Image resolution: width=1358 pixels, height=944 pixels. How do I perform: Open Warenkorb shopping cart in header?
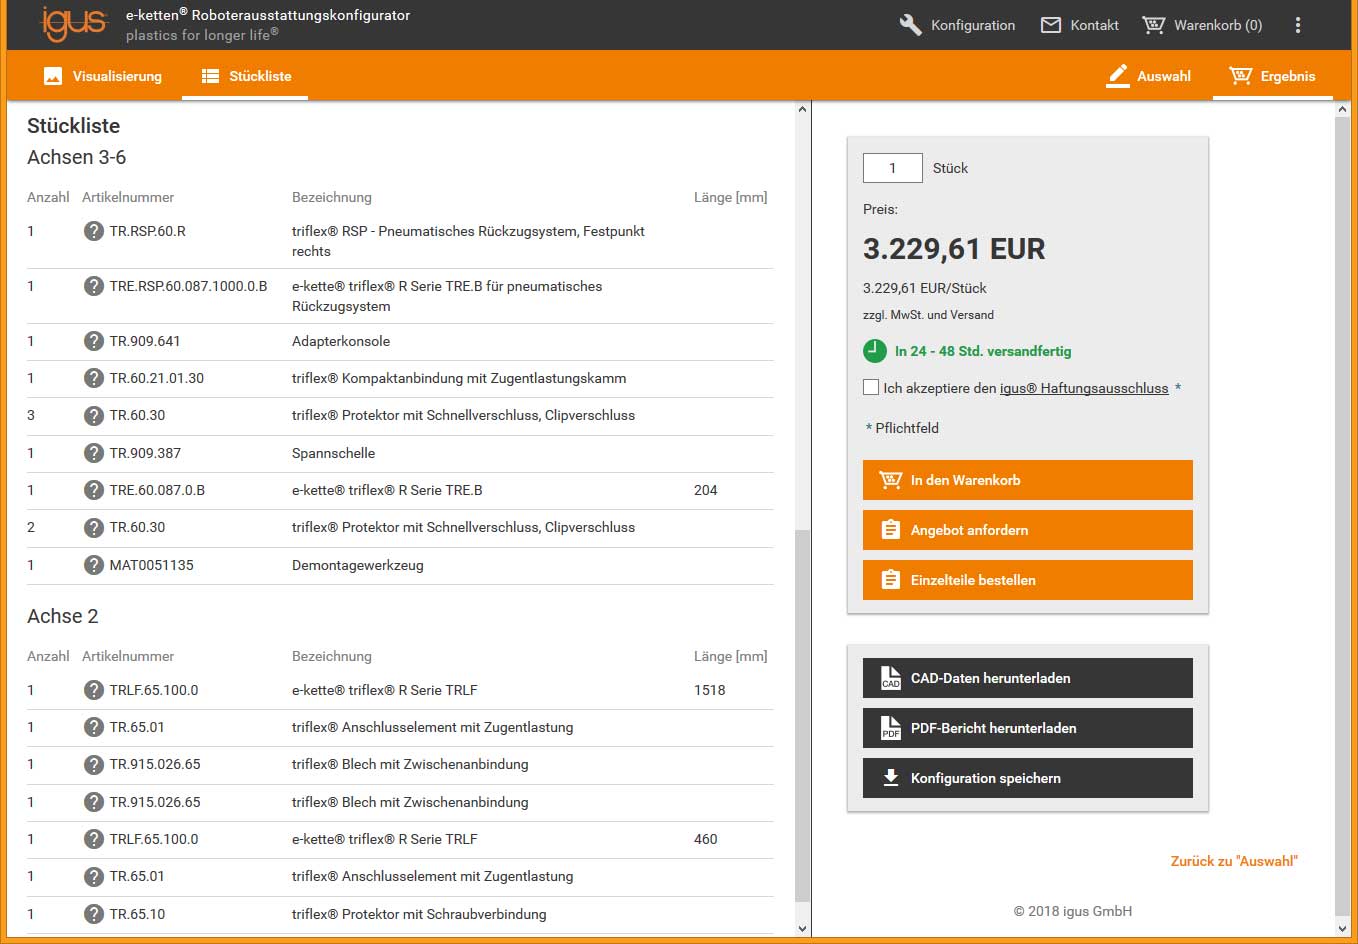pos(1202,25)
